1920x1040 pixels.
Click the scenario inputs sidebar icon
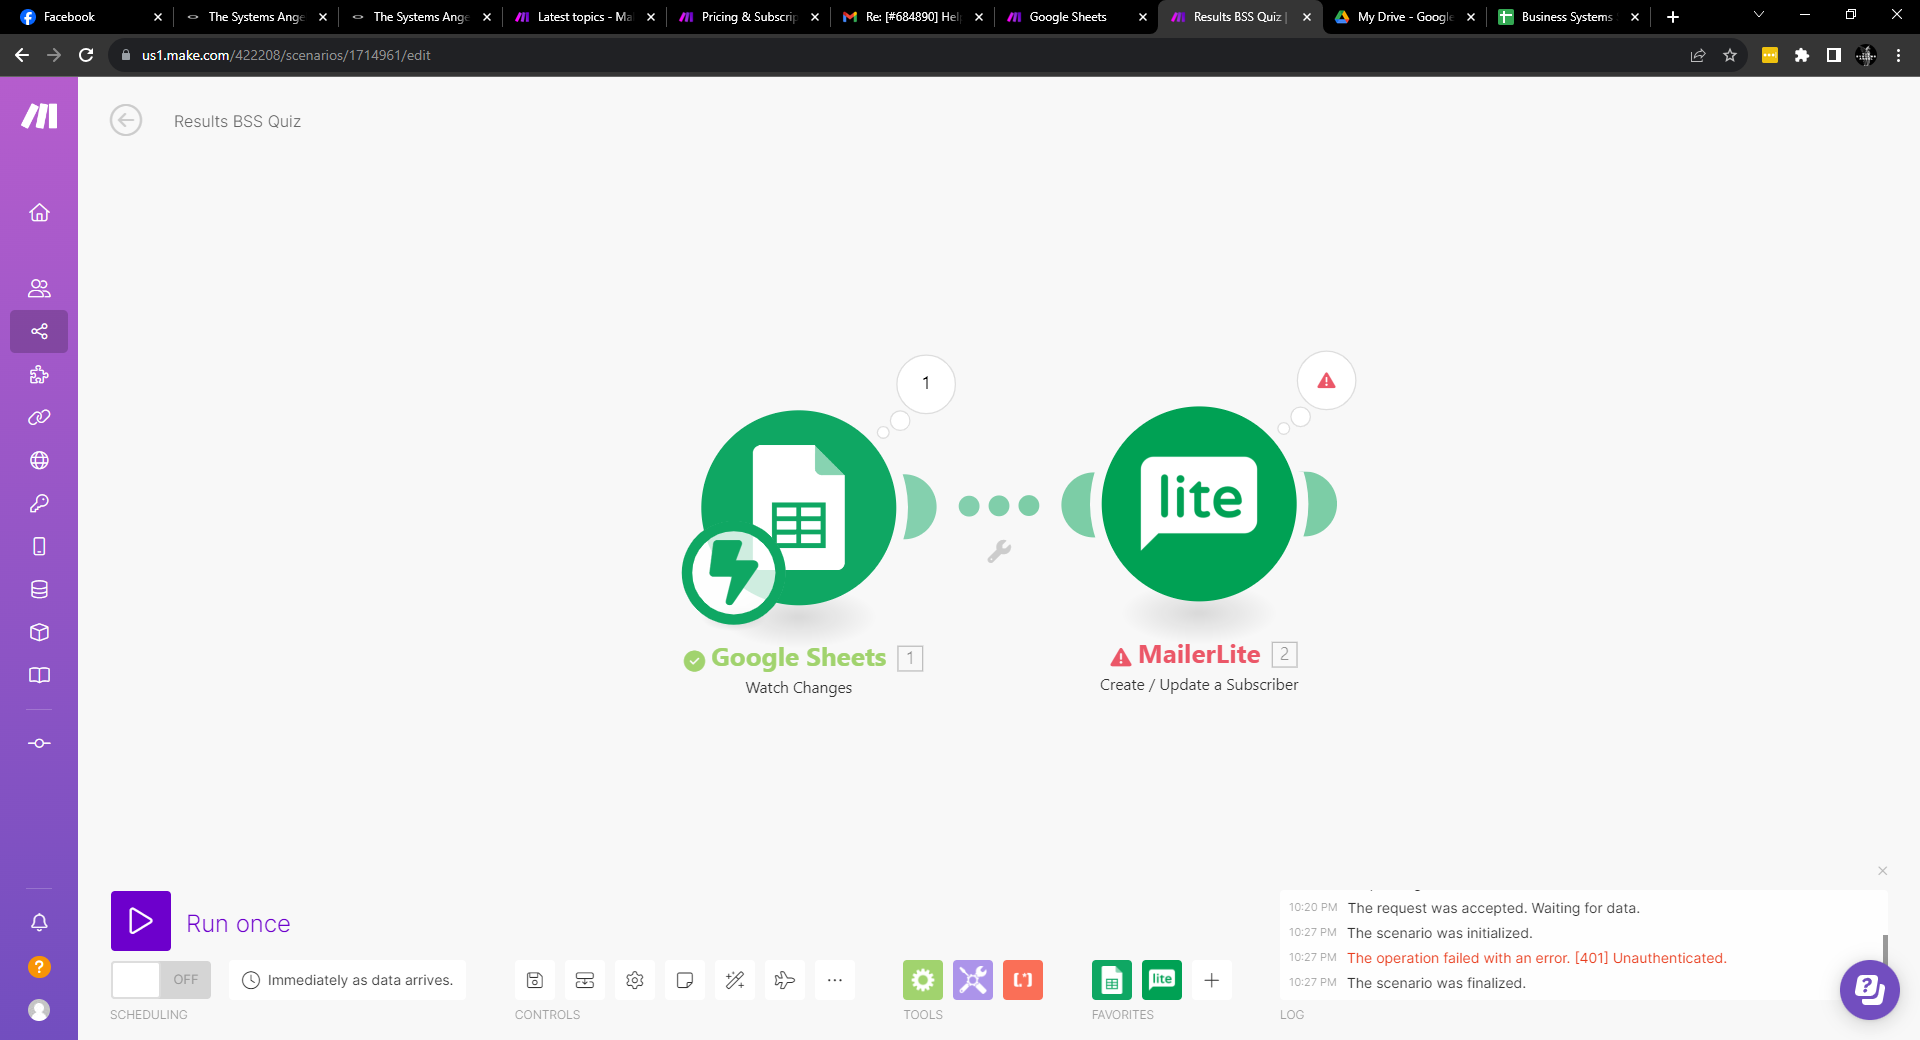point(39,743)
